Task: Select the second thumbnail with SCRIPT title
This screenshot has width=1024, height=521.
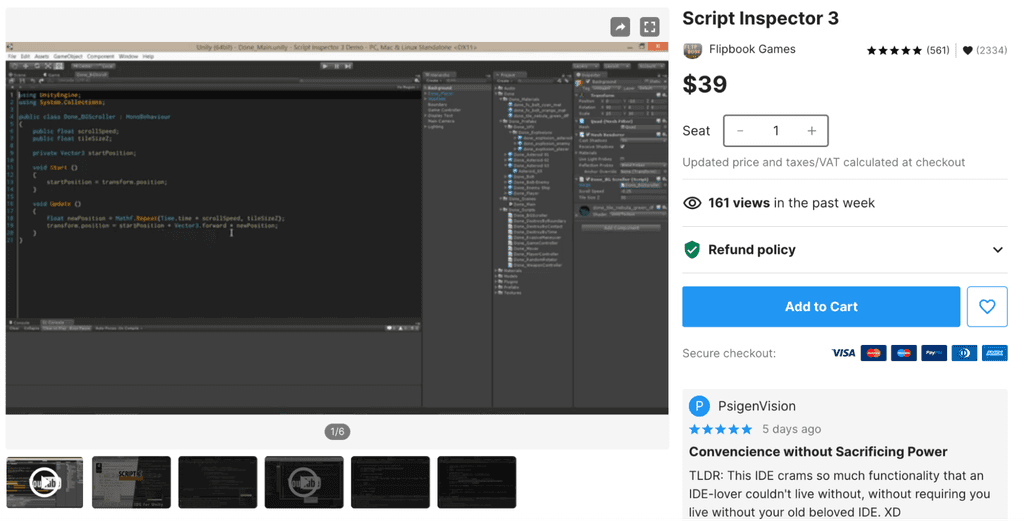Action: coord(131,482)
